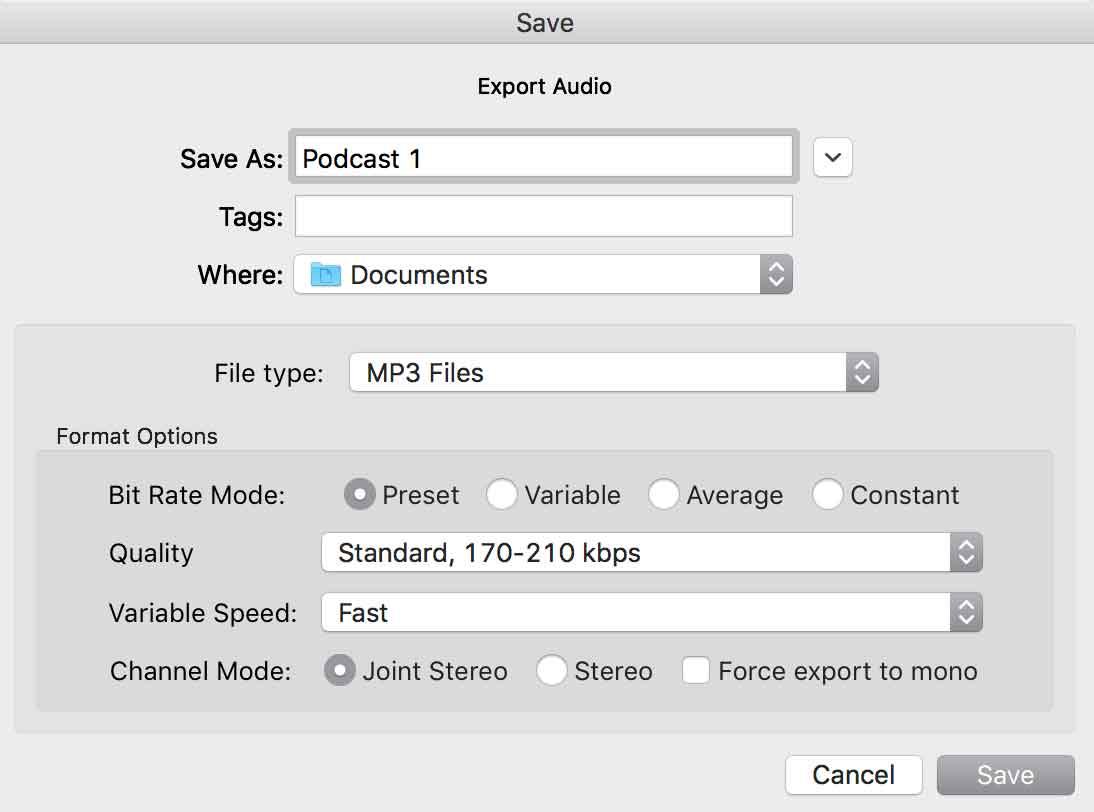The height and width of the screenshot is (812, 1094).
Task: Open the Variable Speed dropdown
Action: pos(652,612)
